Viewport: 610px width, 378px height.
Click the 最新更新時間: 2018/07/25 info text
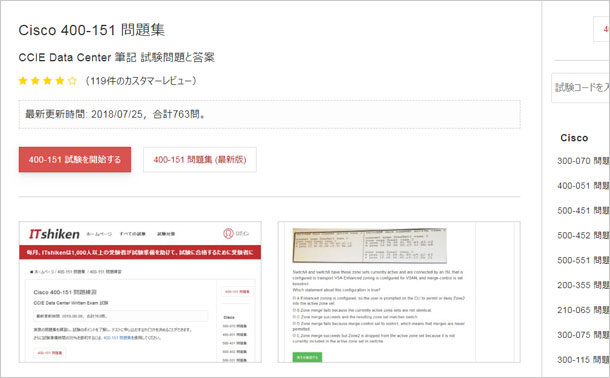coord(115,114)
